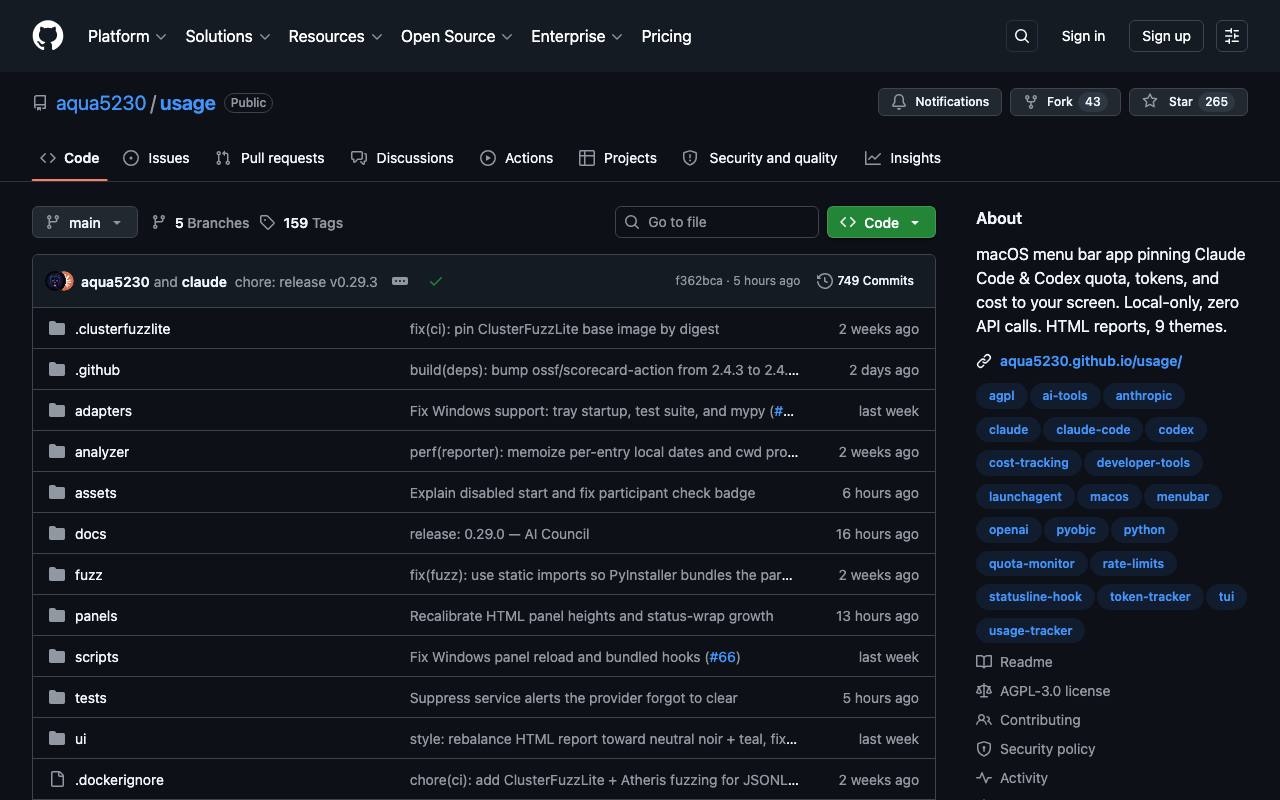The width and height of the screenshot is (1280, 800).
Task: Click the license scale icon
Action: click(984, 691)
